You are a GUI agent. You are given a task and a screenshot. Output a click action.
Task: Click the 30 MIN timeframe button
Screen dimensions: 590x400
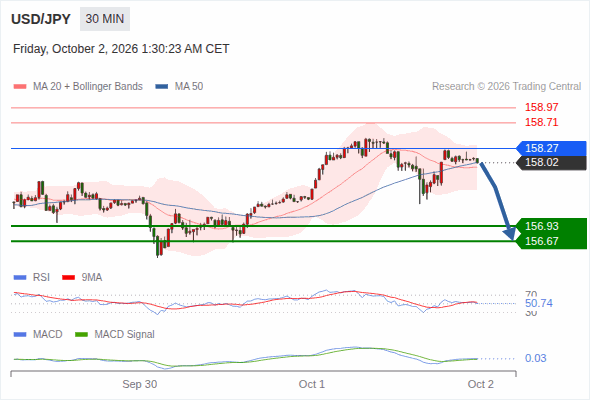click(x=105, y=19)
